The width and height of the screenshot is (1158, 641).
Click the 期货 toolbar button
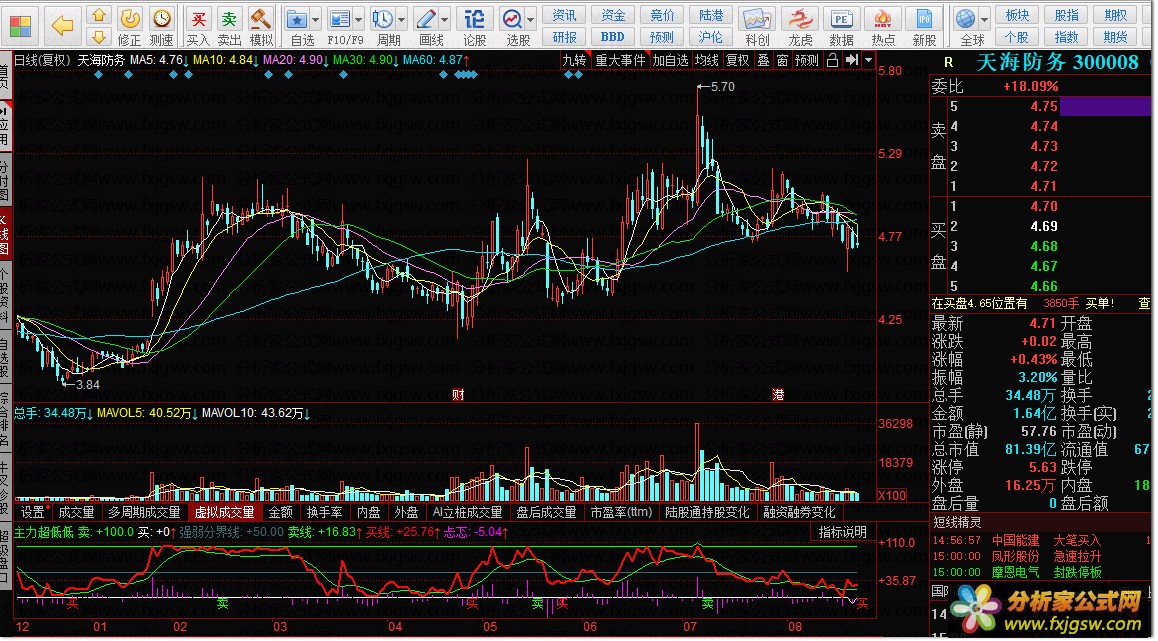(x=1115, y=36)
